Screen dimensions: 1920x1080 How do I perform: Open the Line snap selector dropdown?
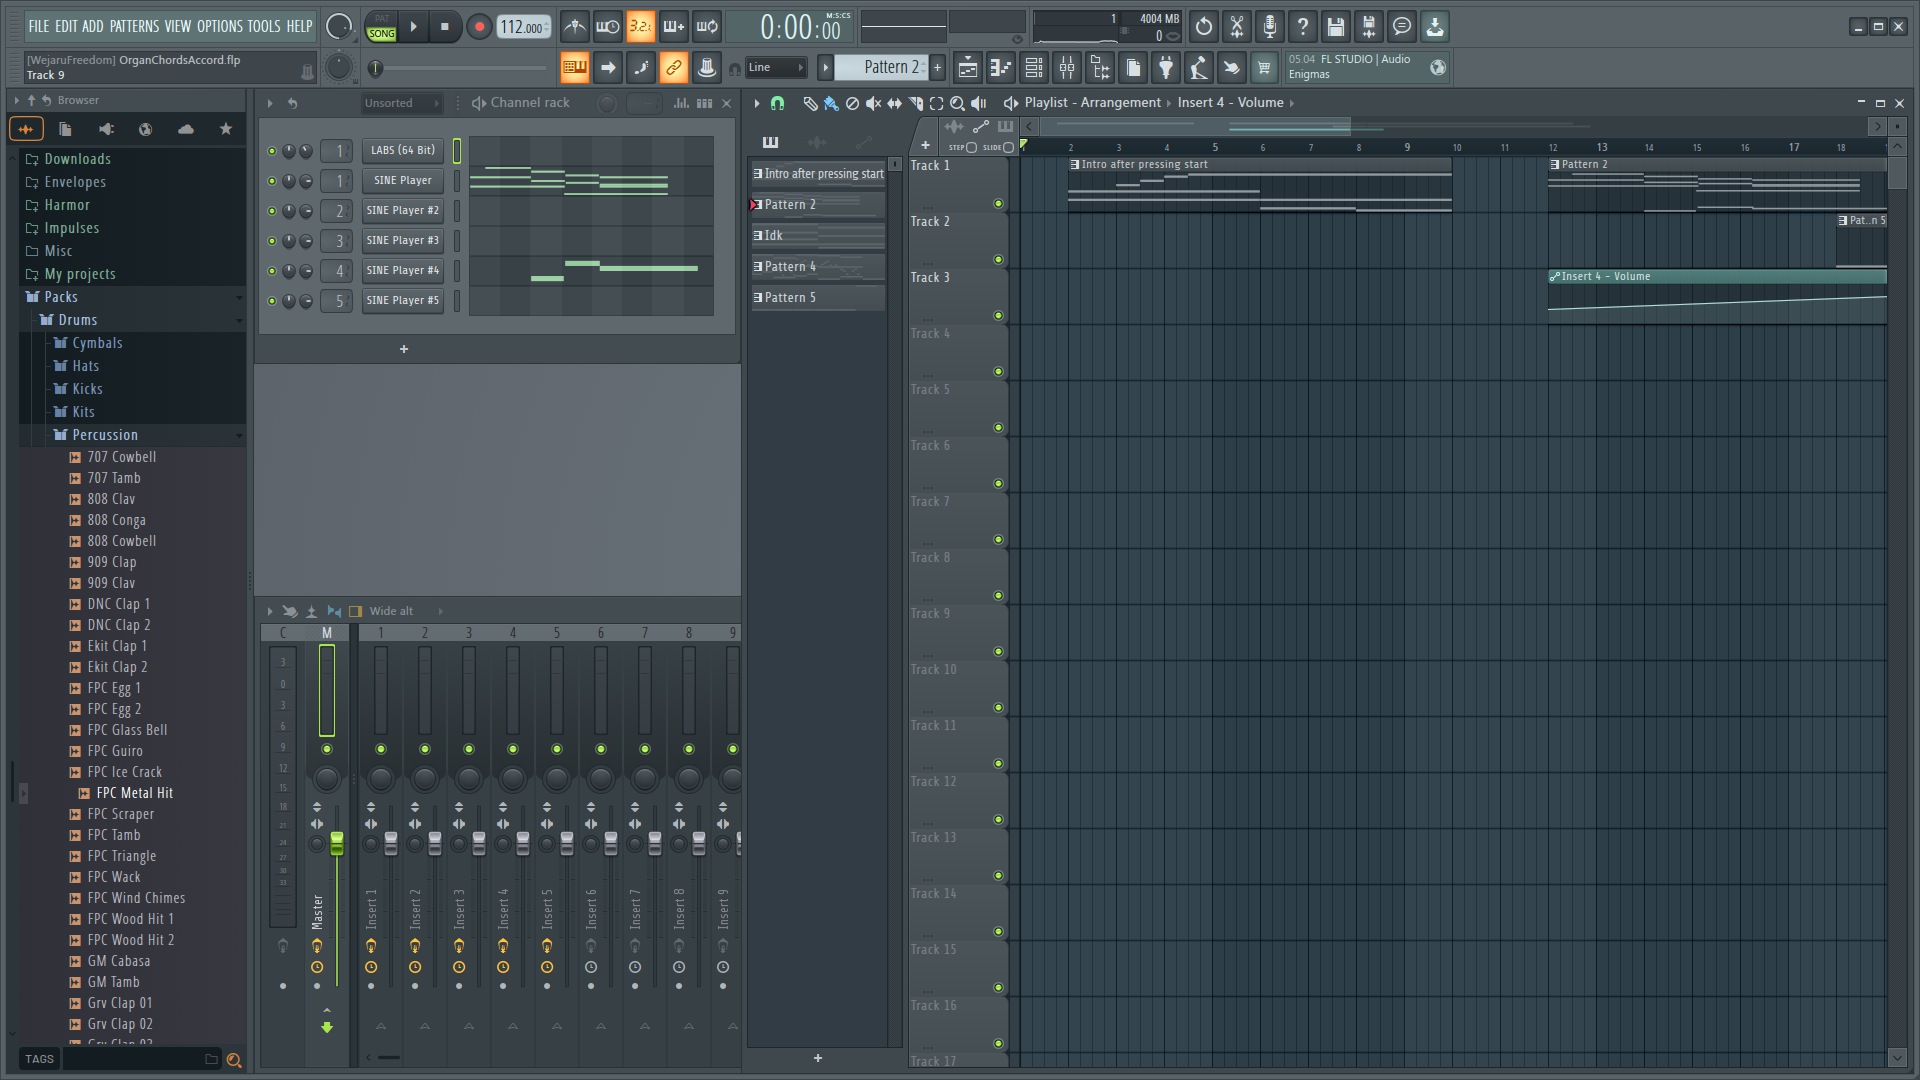click(777, 68)
